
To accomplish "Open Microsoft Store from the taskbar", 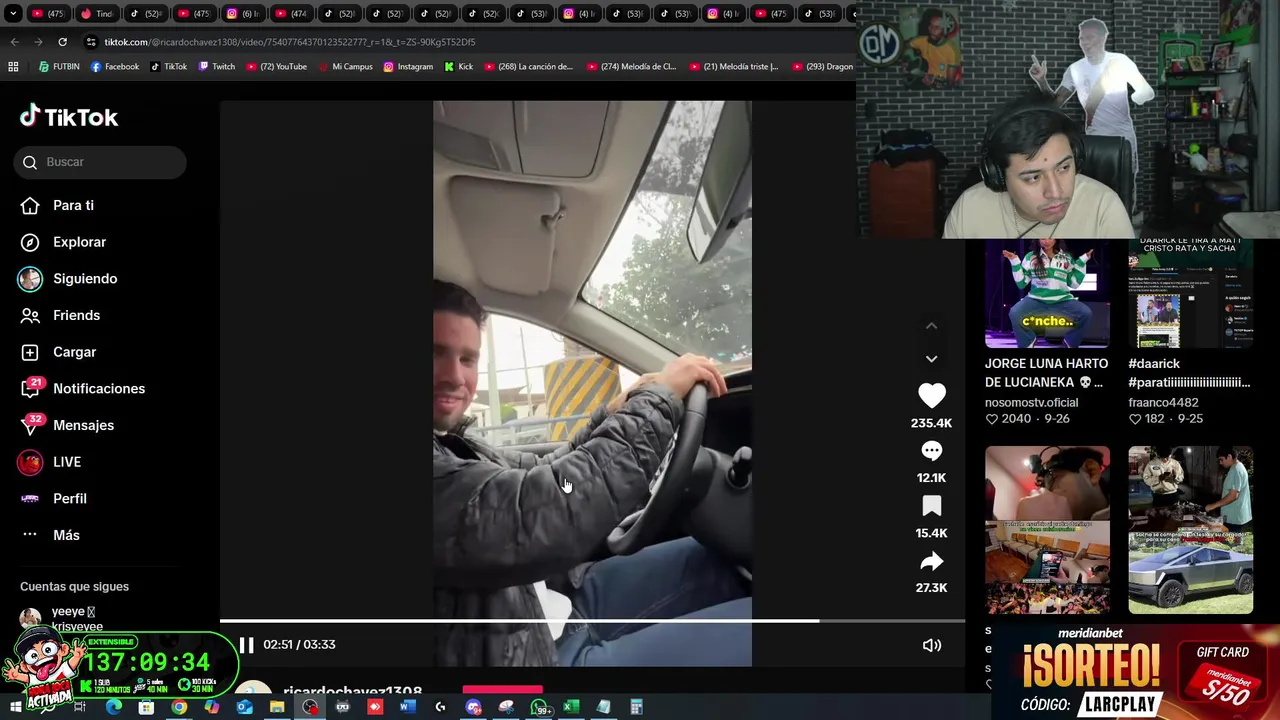I will tap(146, 707).
